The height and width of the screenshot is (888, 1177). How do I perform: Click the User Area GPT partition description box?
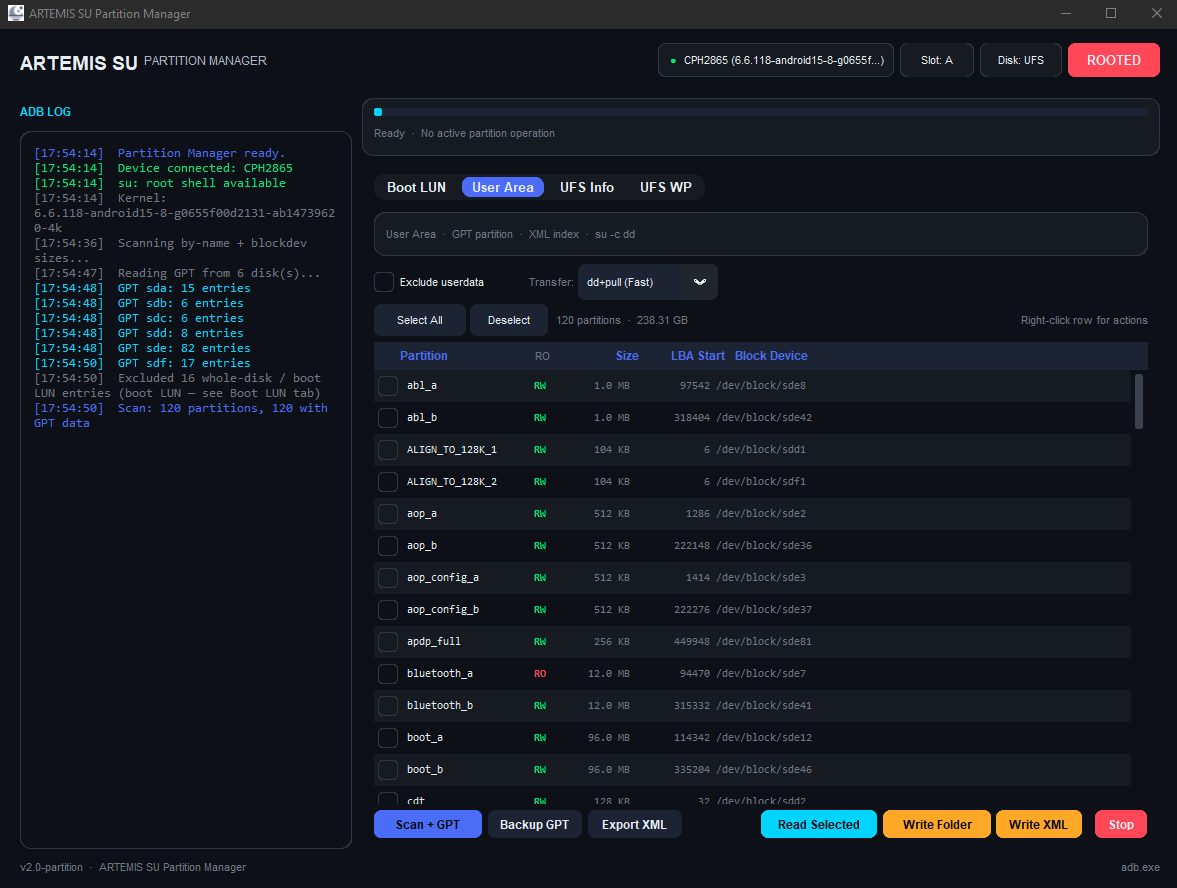pos(761,234)
